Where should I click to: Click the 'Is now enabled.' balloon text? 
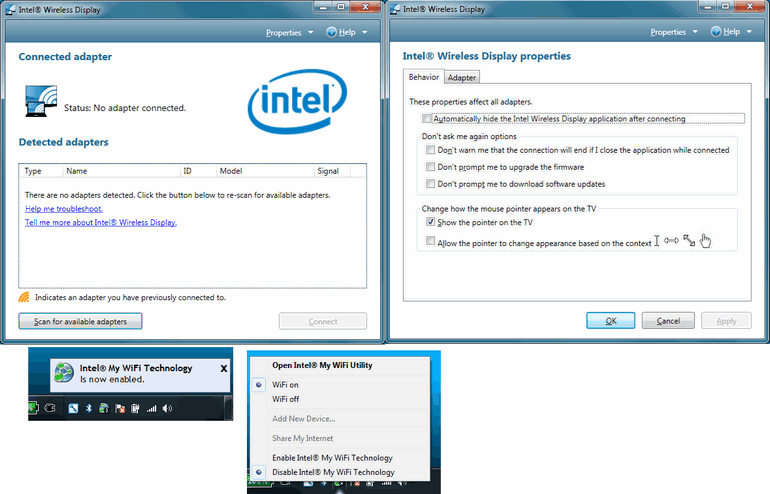coord(112,379)
